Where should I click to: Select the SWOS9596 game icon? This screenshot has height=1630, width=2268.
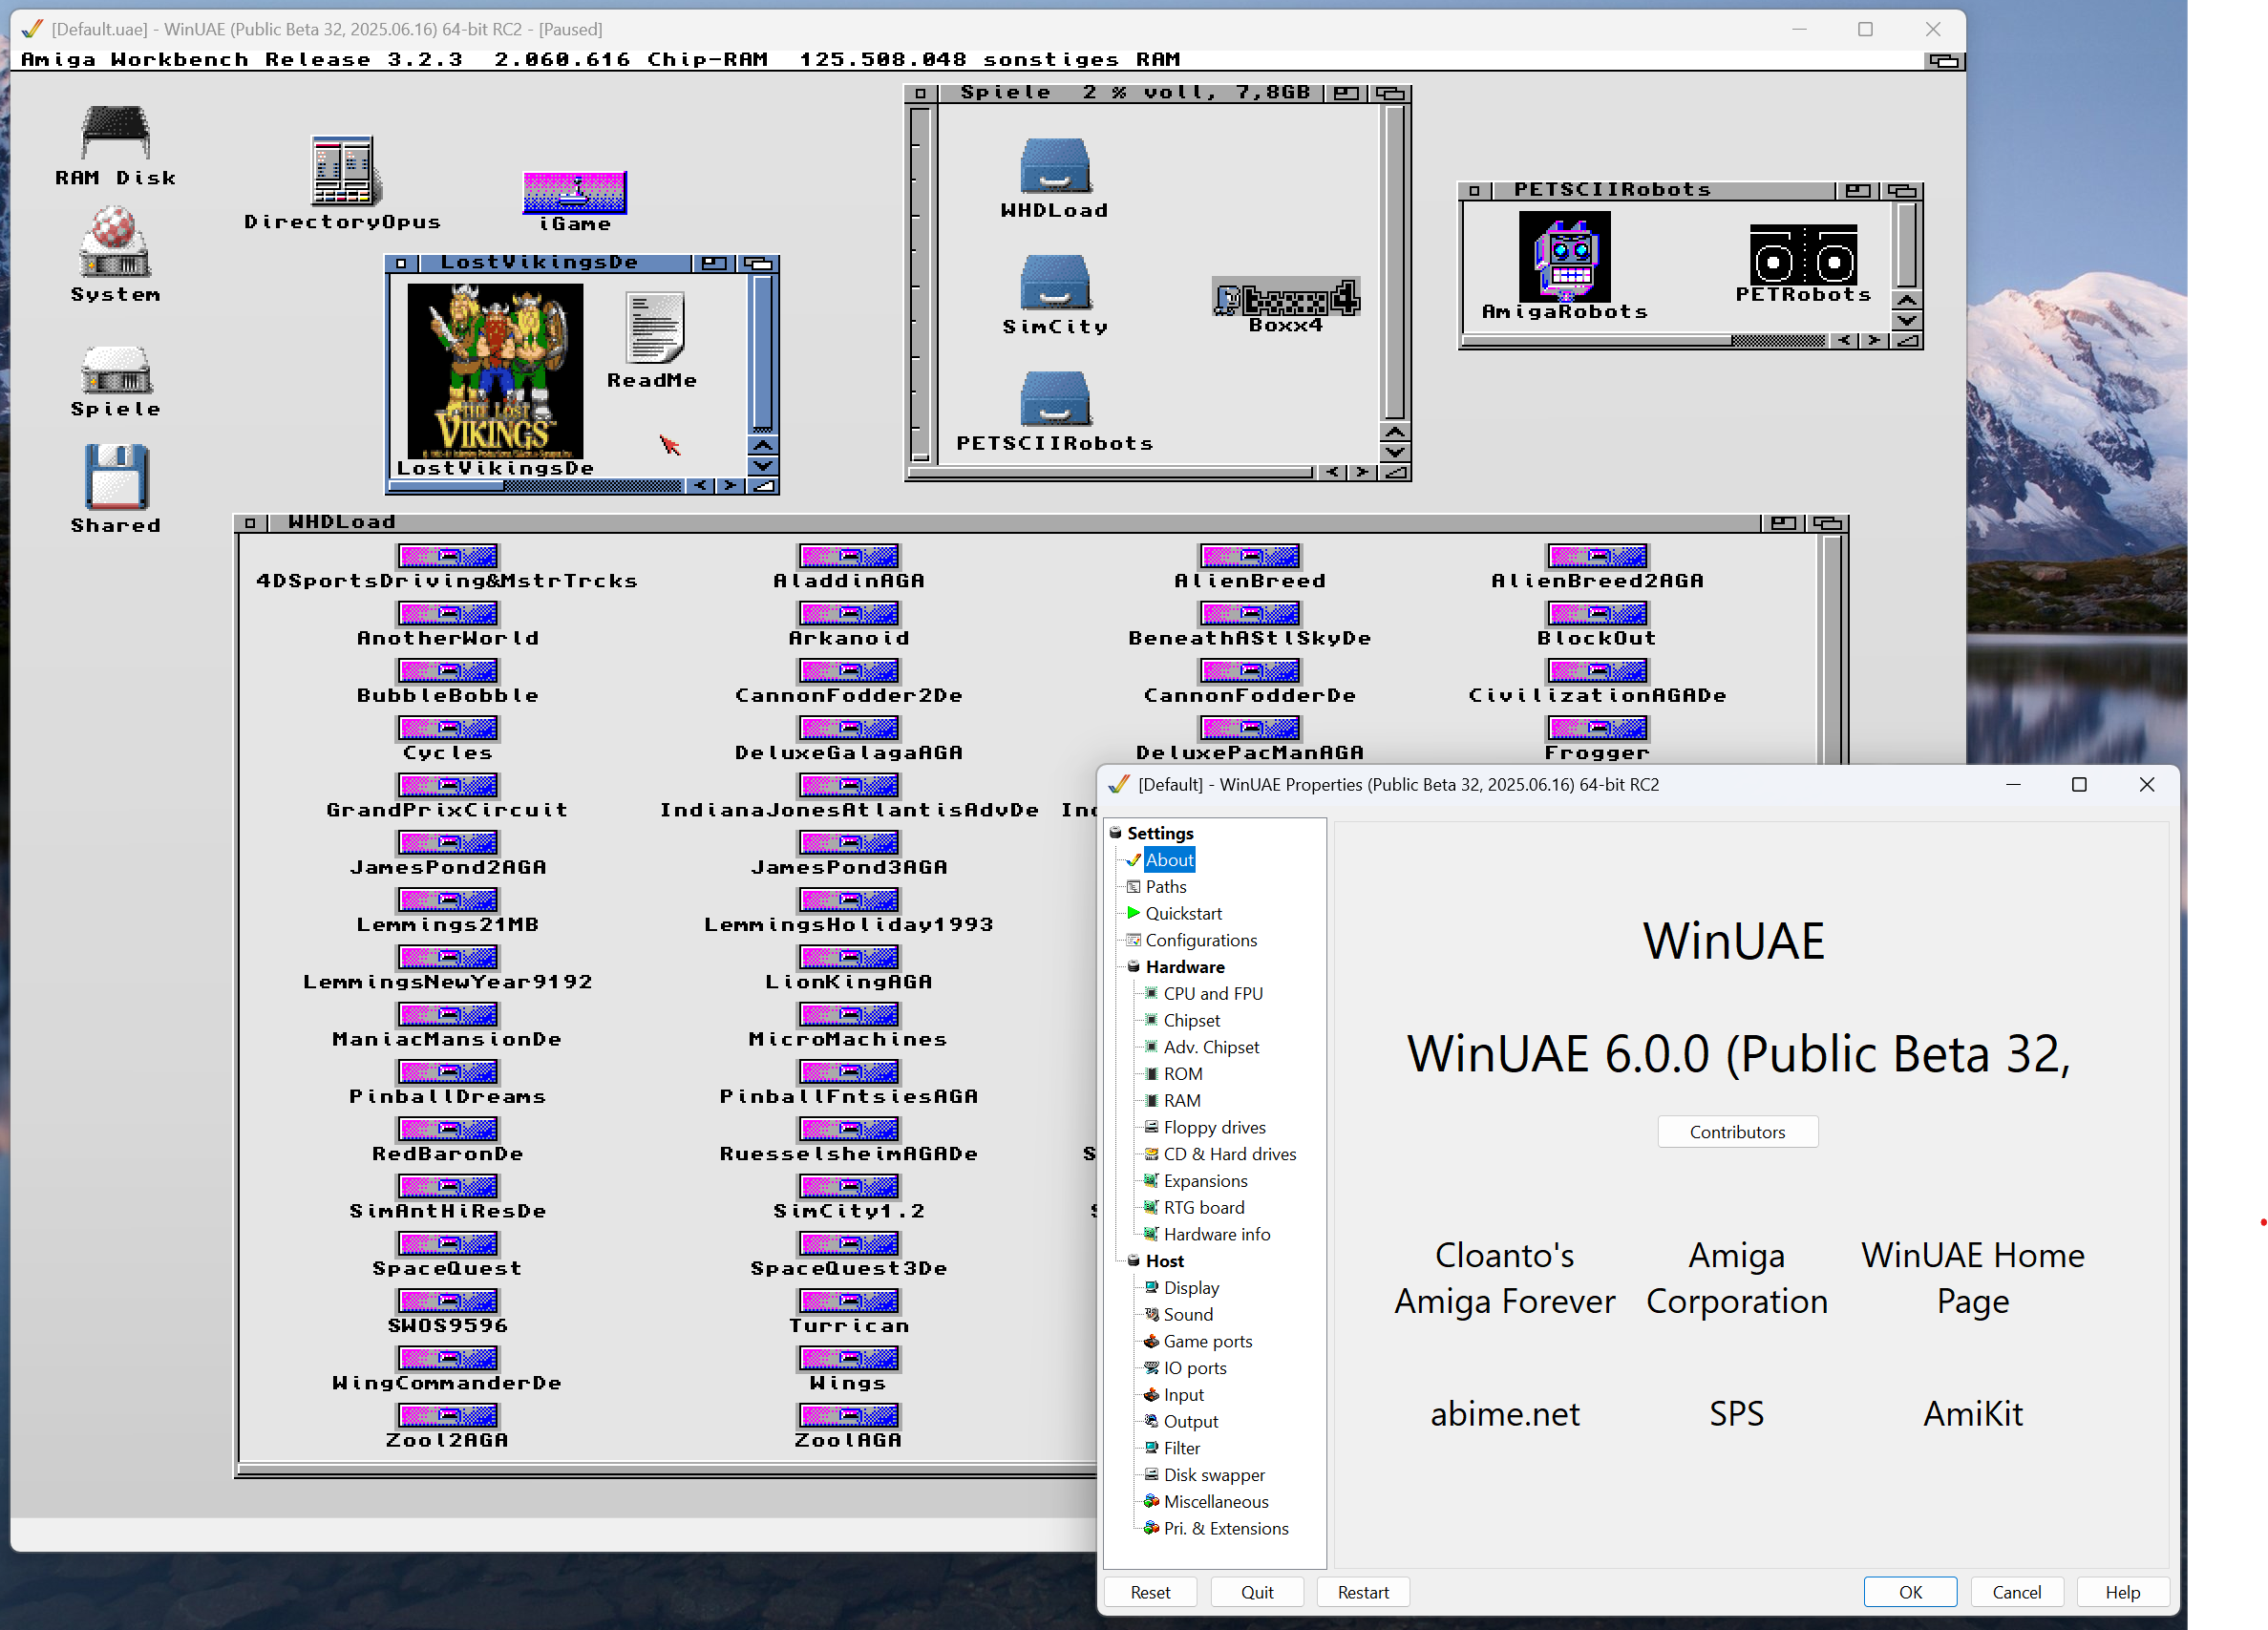pyautogui.click(x=447, y=1302)
